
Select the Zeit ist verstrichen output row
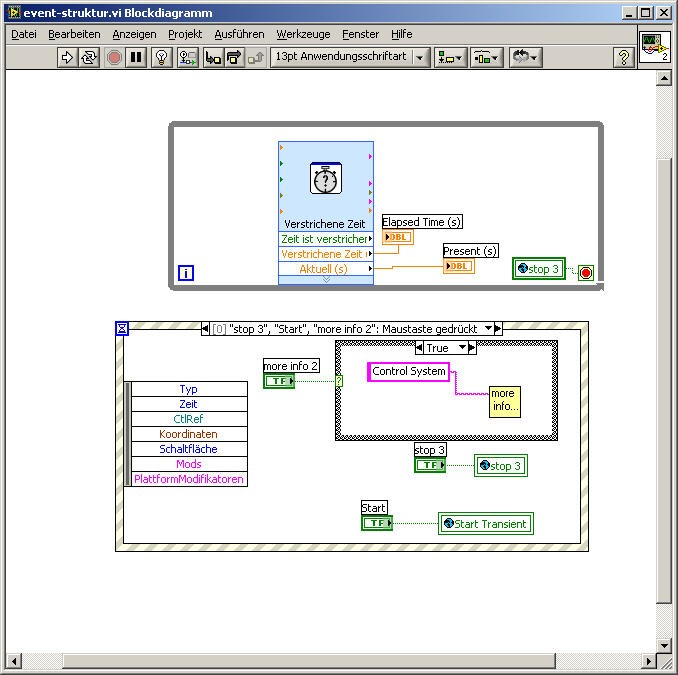pyautogui.click(x=326, y=239)
